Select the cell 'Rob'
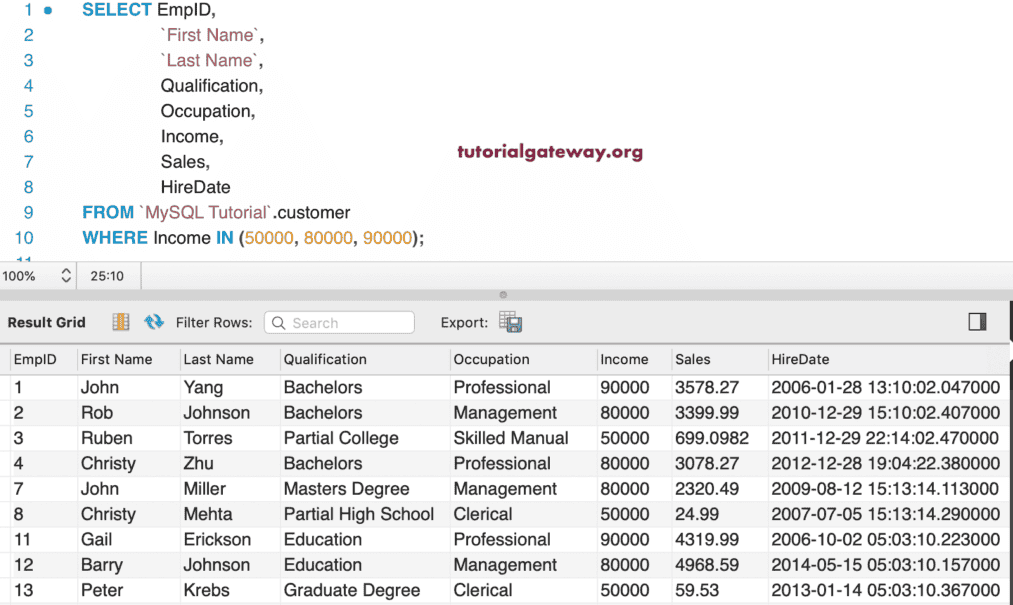Screen dimensions: 1013x605 click(97, 412)
